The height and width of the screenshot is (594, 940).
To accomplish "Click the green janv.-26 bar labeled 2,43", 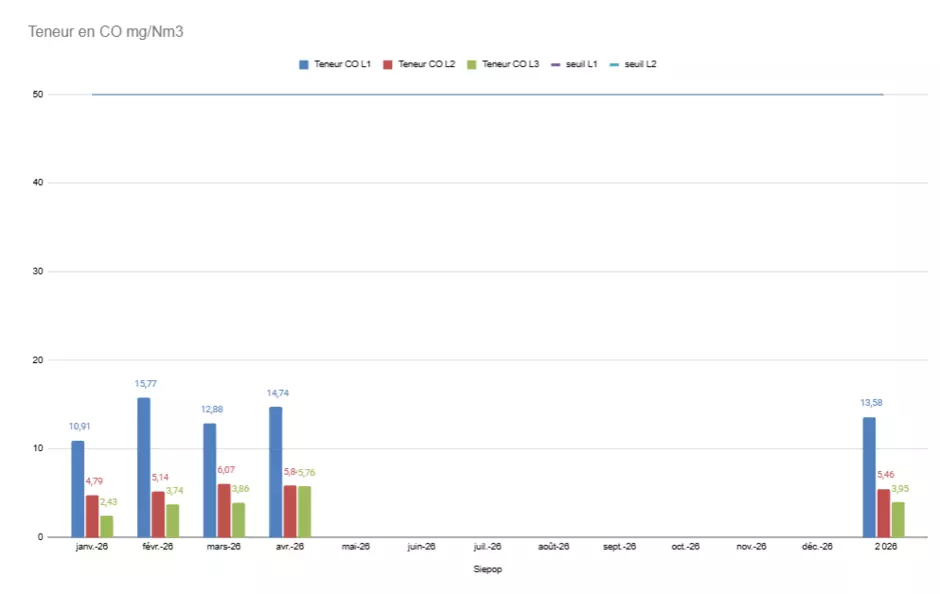I will tap(107, 526).
